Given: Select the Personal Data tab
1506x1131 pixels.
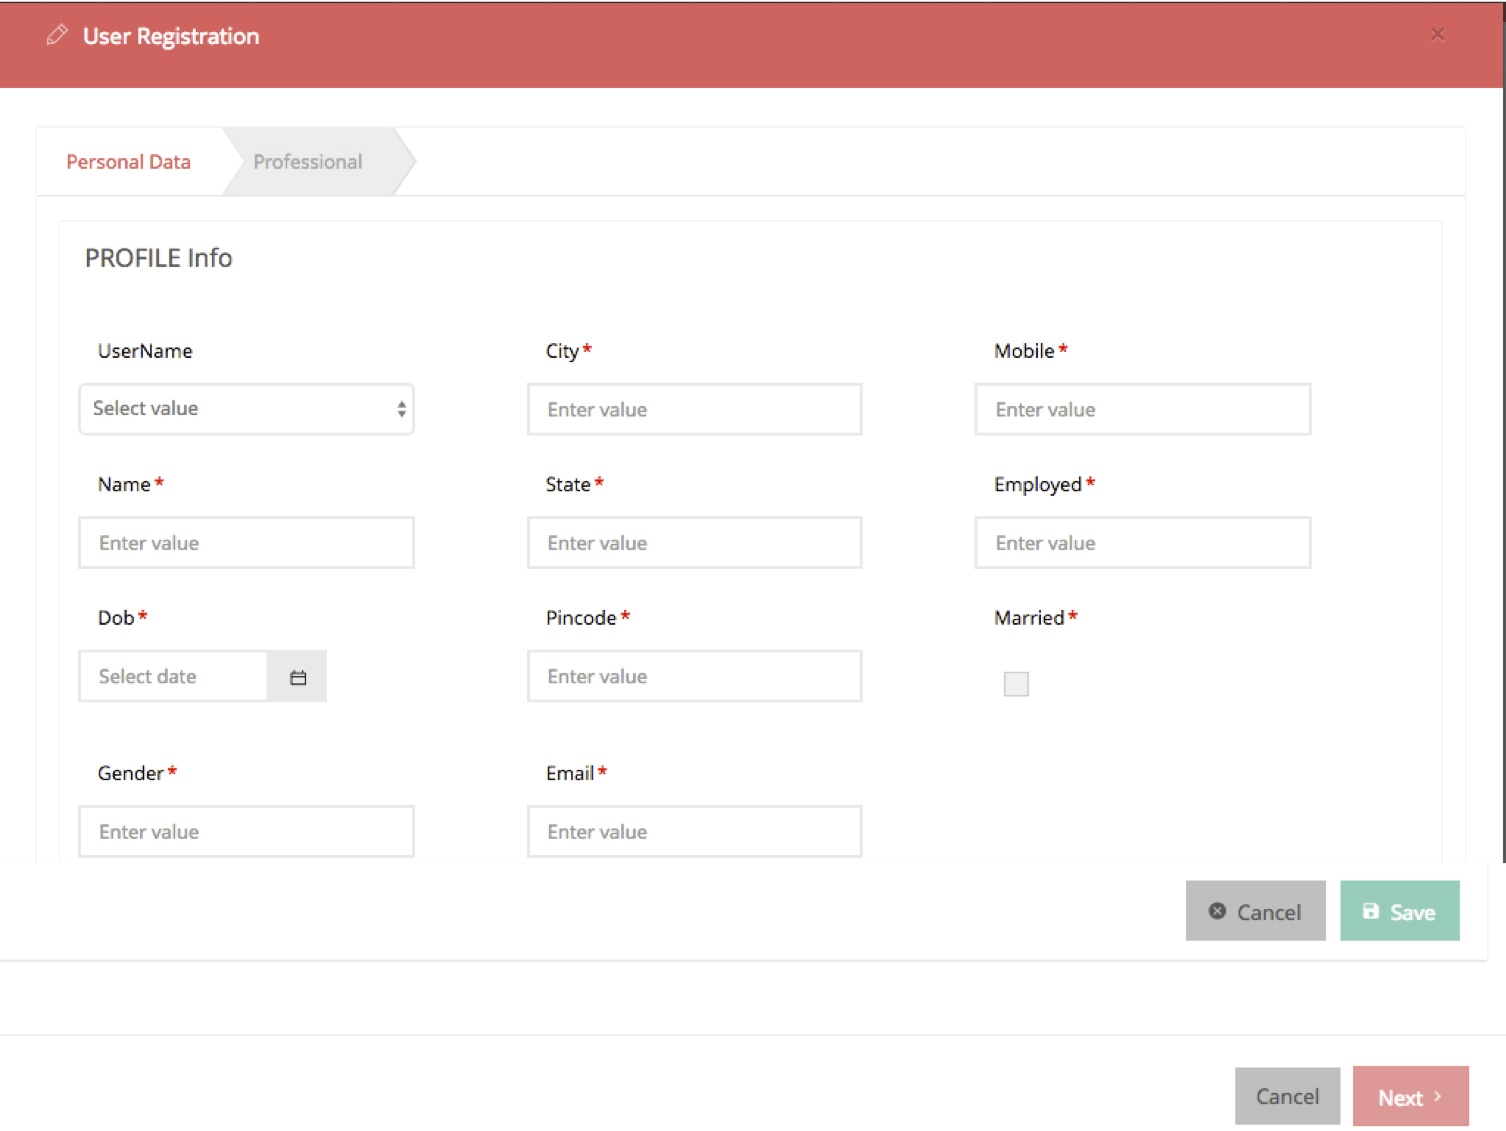Looking at the screenshot, I should (x=128, y=162).
